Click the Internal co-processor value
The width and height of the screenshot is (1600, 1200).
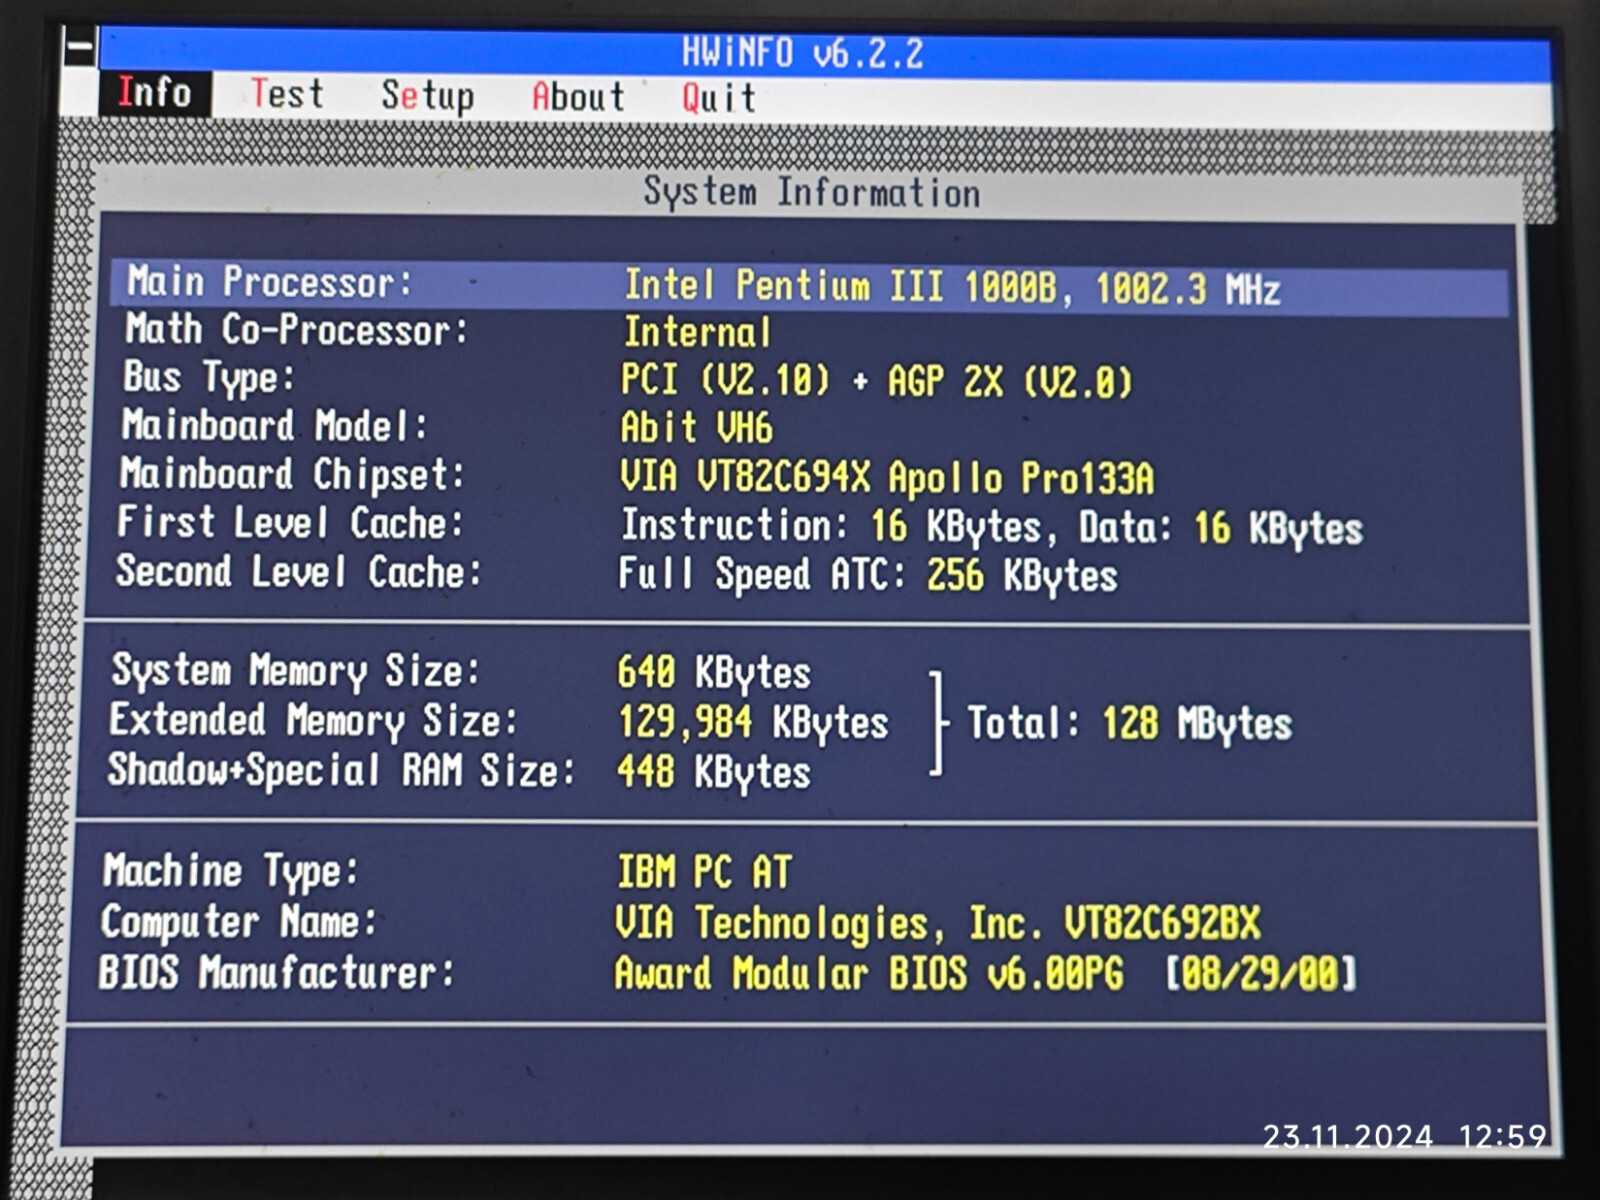click(697, 332)
